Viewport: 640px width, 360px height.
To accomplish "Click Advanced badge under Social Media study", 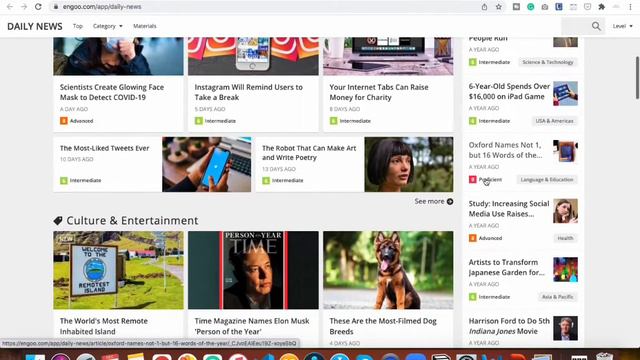I will point(485,238).
